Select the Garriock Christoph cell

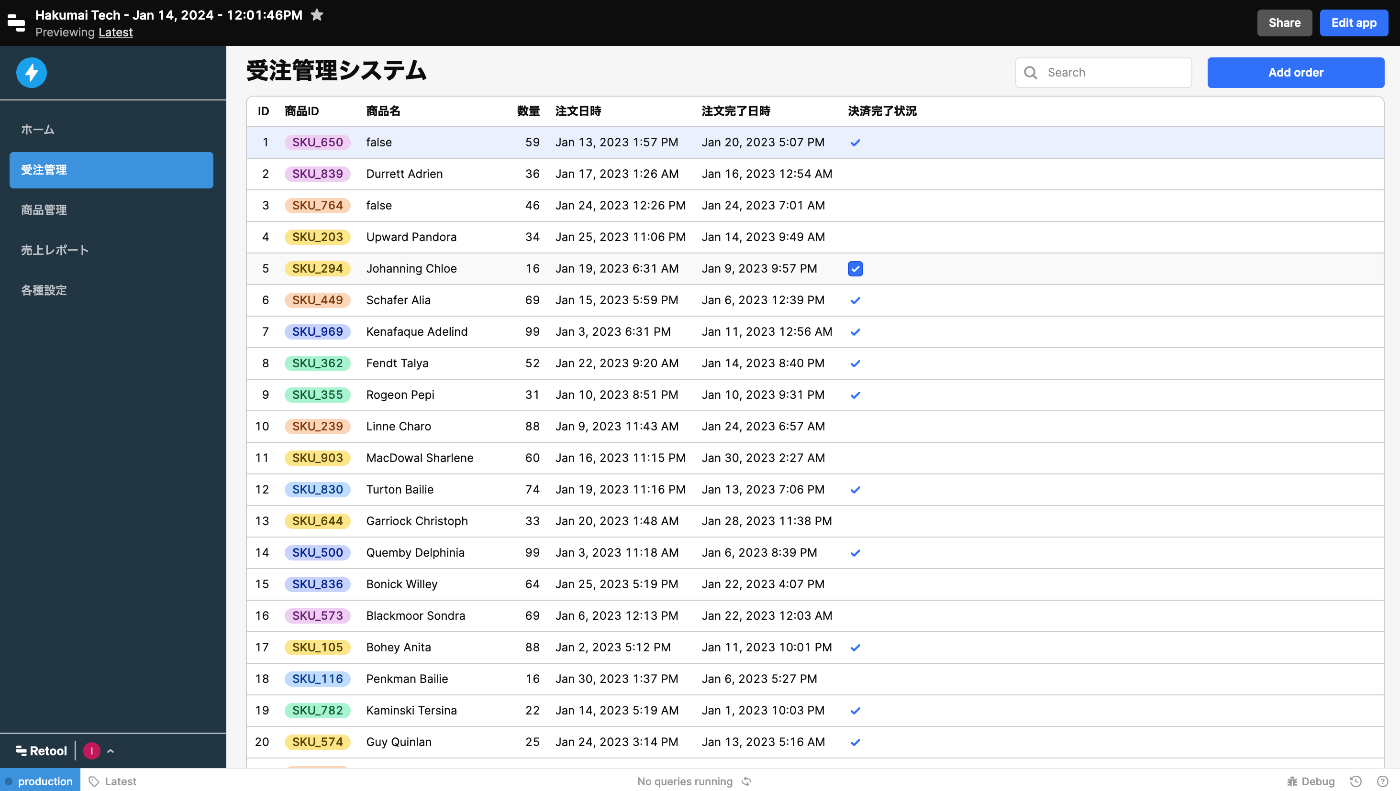coord(417,521)
